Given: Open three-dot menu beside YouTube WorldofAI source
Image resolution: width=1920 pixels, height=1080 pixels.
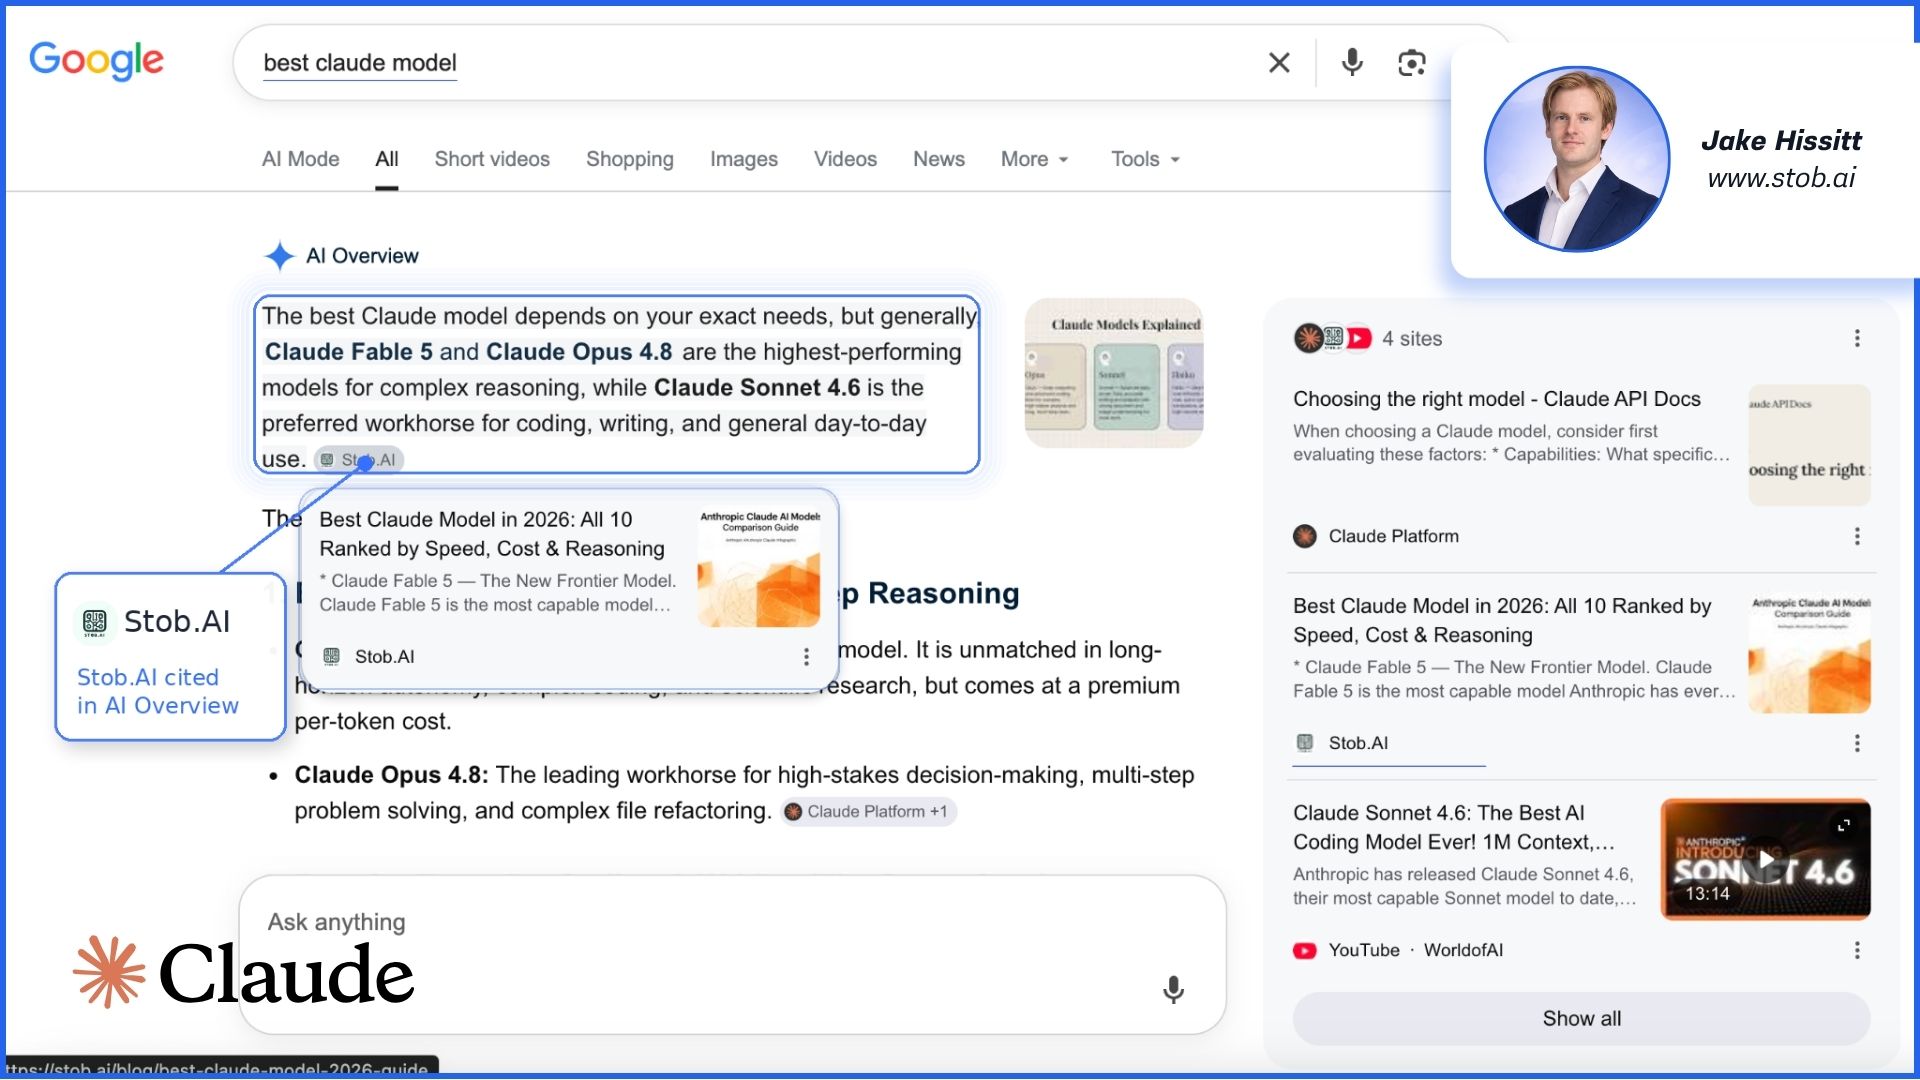Looking at the screenshot, I should coord(1857,950).
